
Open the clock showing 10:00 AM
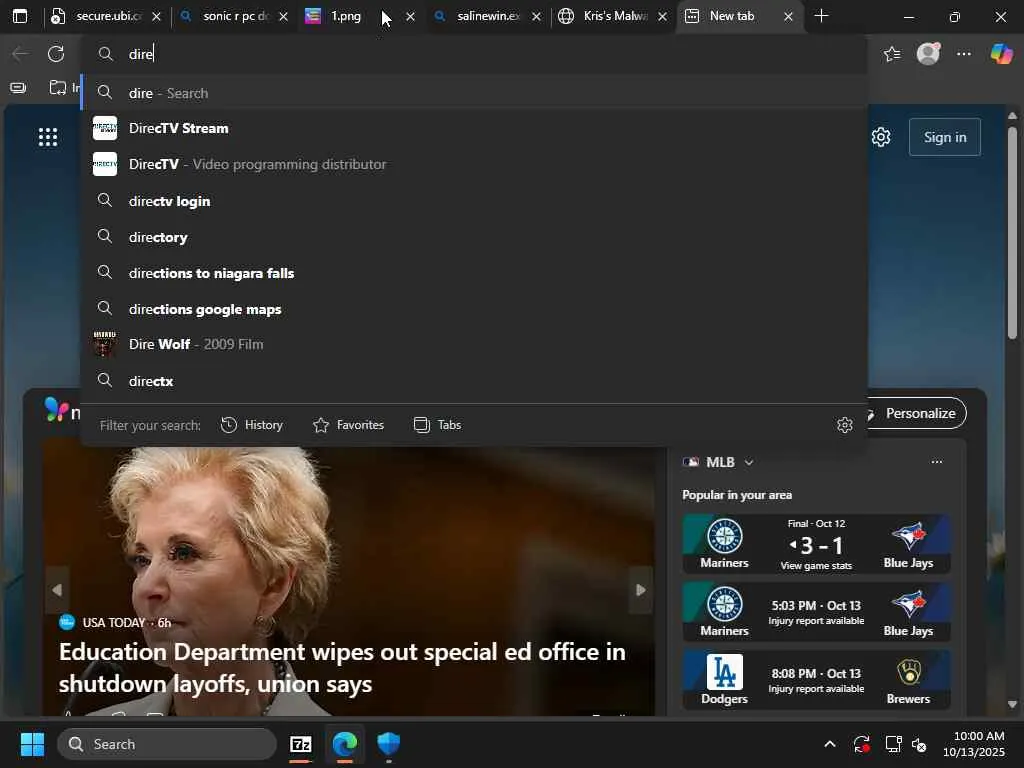point(974,744)
